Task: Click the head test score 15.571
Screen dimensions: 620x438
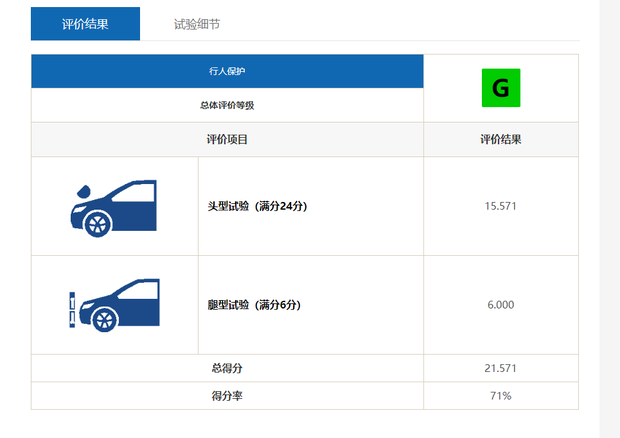Action: click(x=500, y=206)
